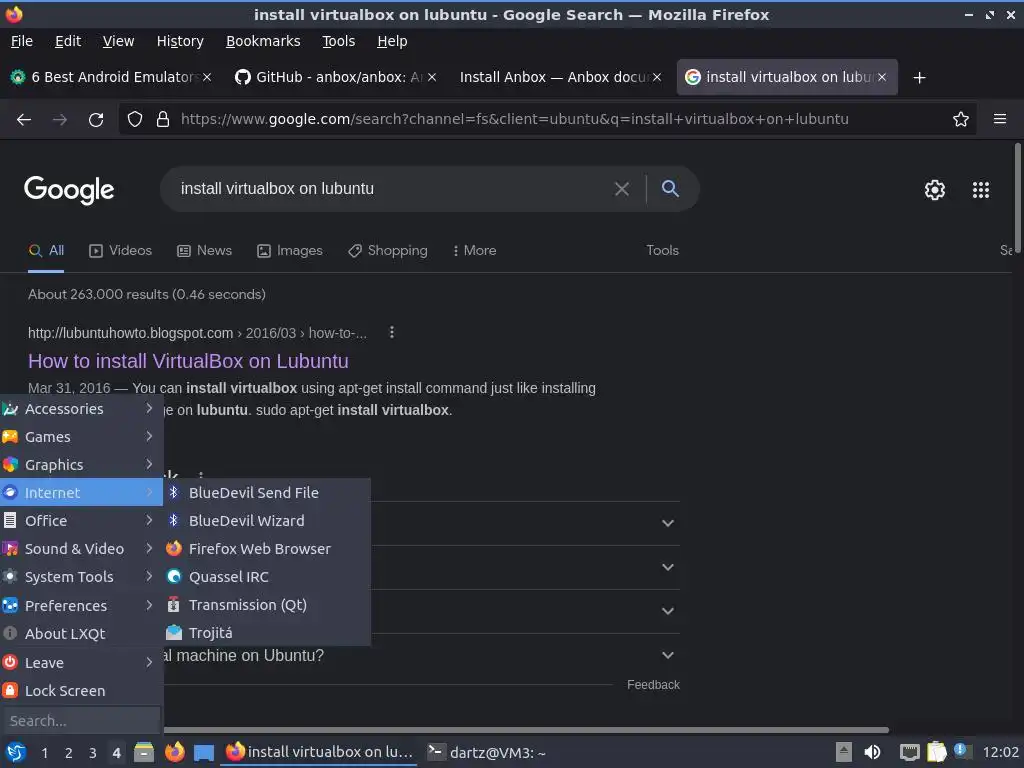
Task: Open the volume control tray icon
Action: [x=872, y=752]
